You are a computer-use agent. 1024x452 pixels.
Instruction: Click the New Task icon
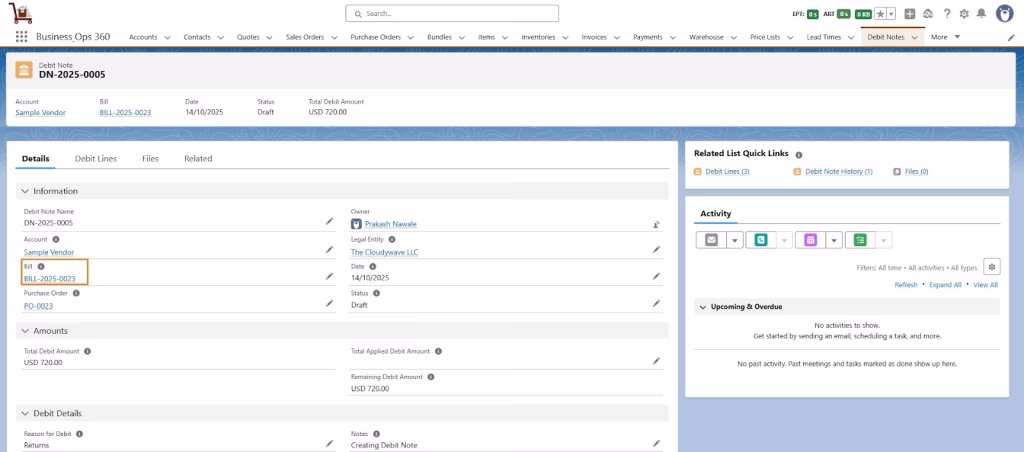[860, 240]
